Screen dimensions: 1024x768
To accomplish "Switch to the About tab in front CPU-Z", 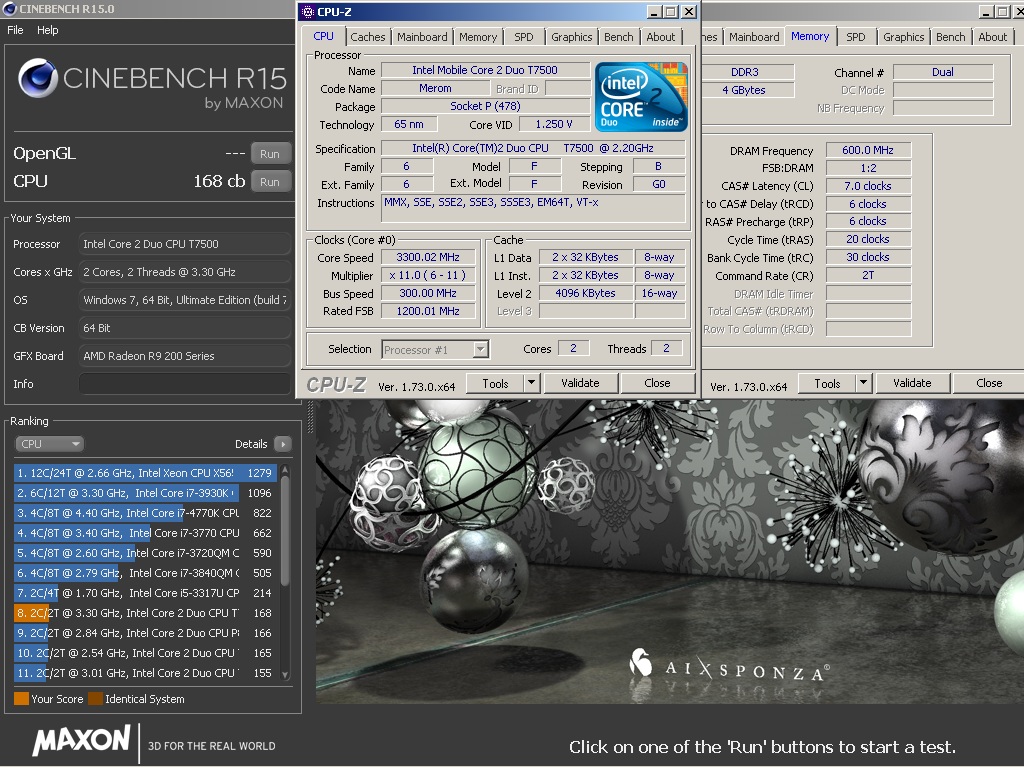I will pyautogui.click(x=661, y=37).
